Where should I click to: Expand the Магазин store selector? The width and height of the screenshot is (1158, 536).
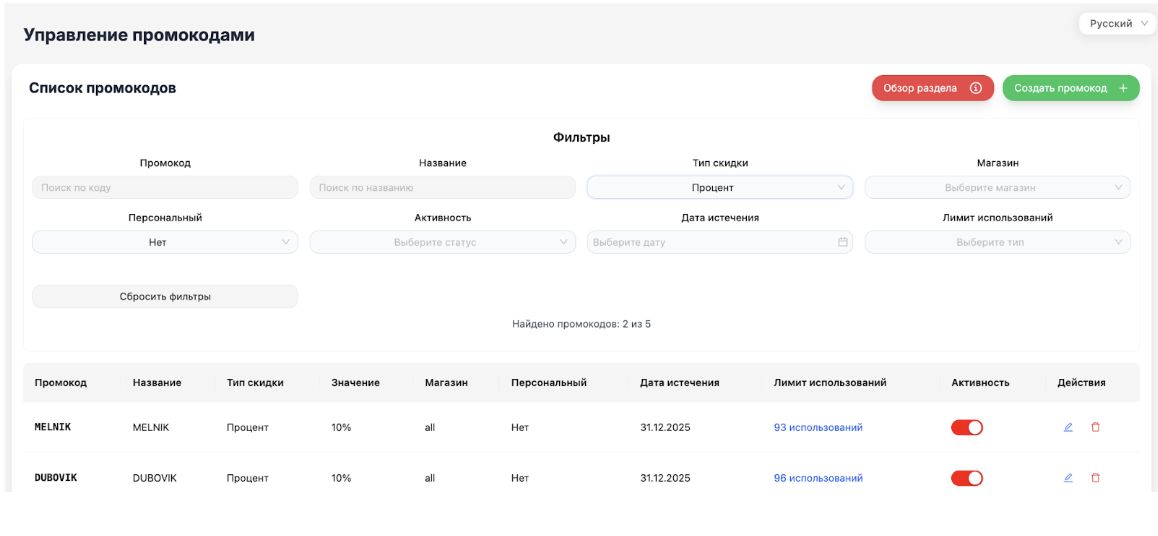997,187
